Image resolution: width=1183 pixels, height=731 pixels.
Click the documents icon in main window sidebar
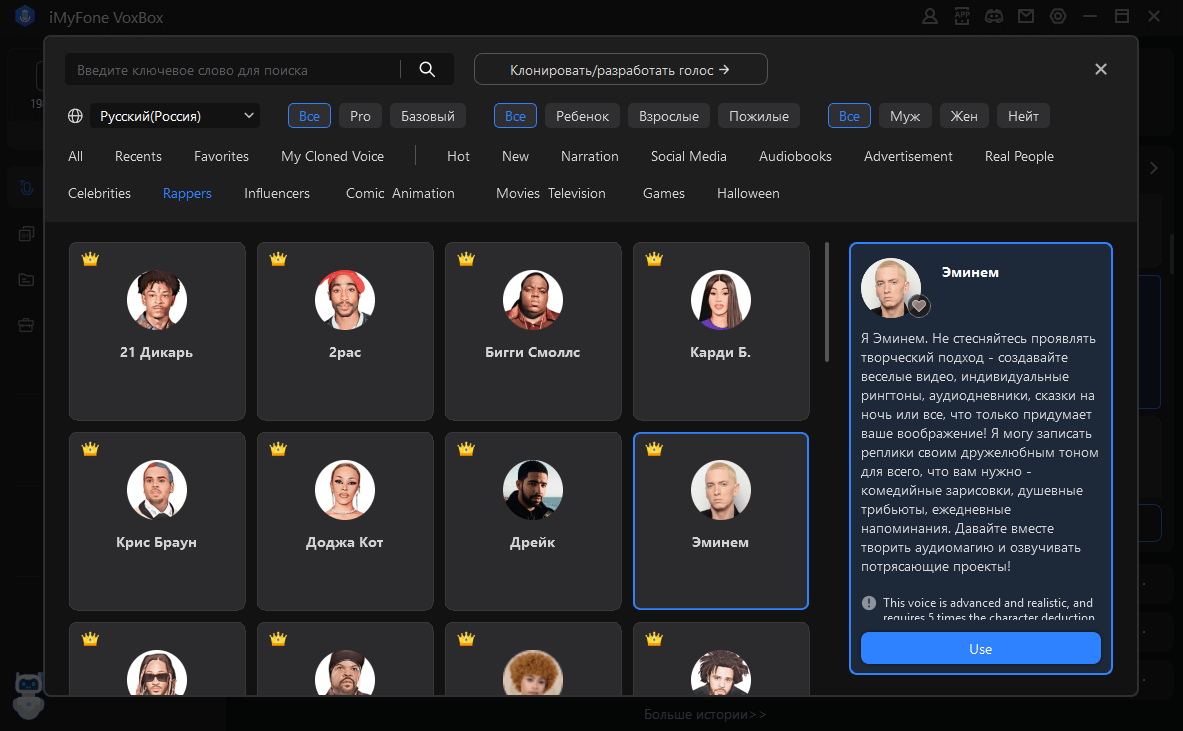[26, 234]
